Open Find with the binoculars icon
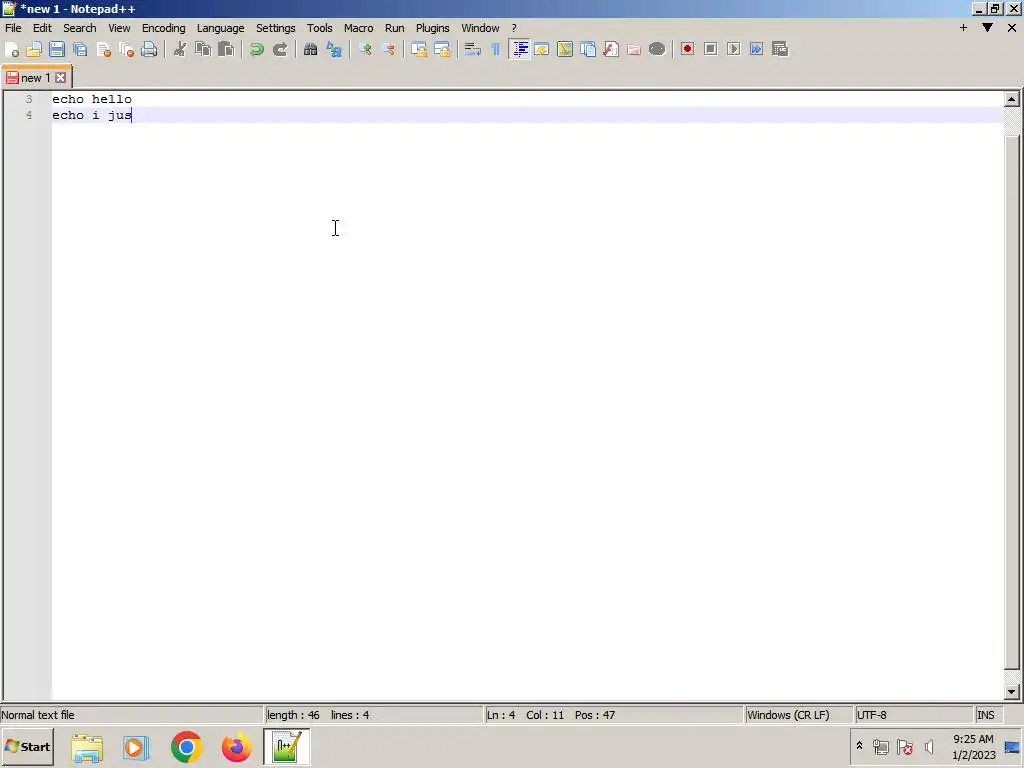Screen dimensions: 1024x768 coord(311,50)
